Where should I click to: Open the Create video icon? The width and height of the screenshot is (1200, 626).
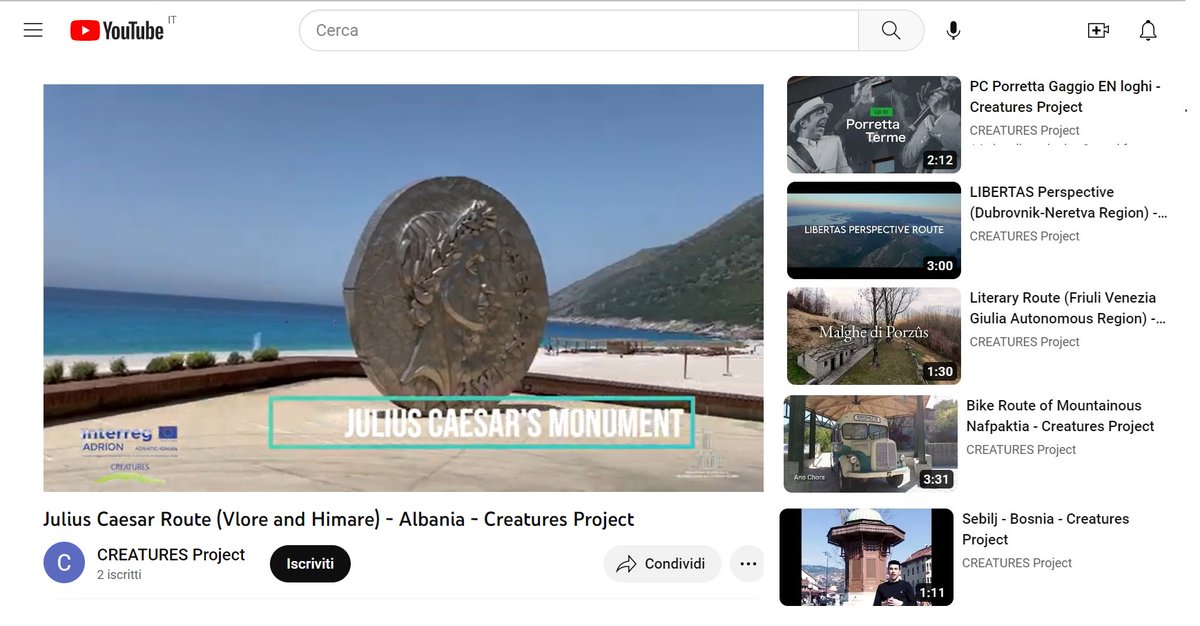(x=1098, y=30)
